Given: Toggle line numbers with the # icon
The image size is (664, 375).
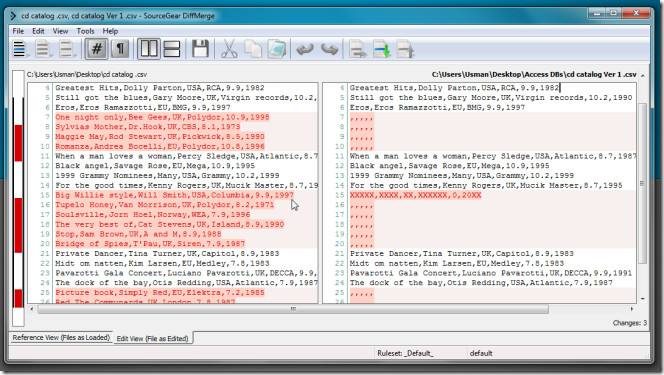Looking at the screenshot, I should tap(97, 49).
